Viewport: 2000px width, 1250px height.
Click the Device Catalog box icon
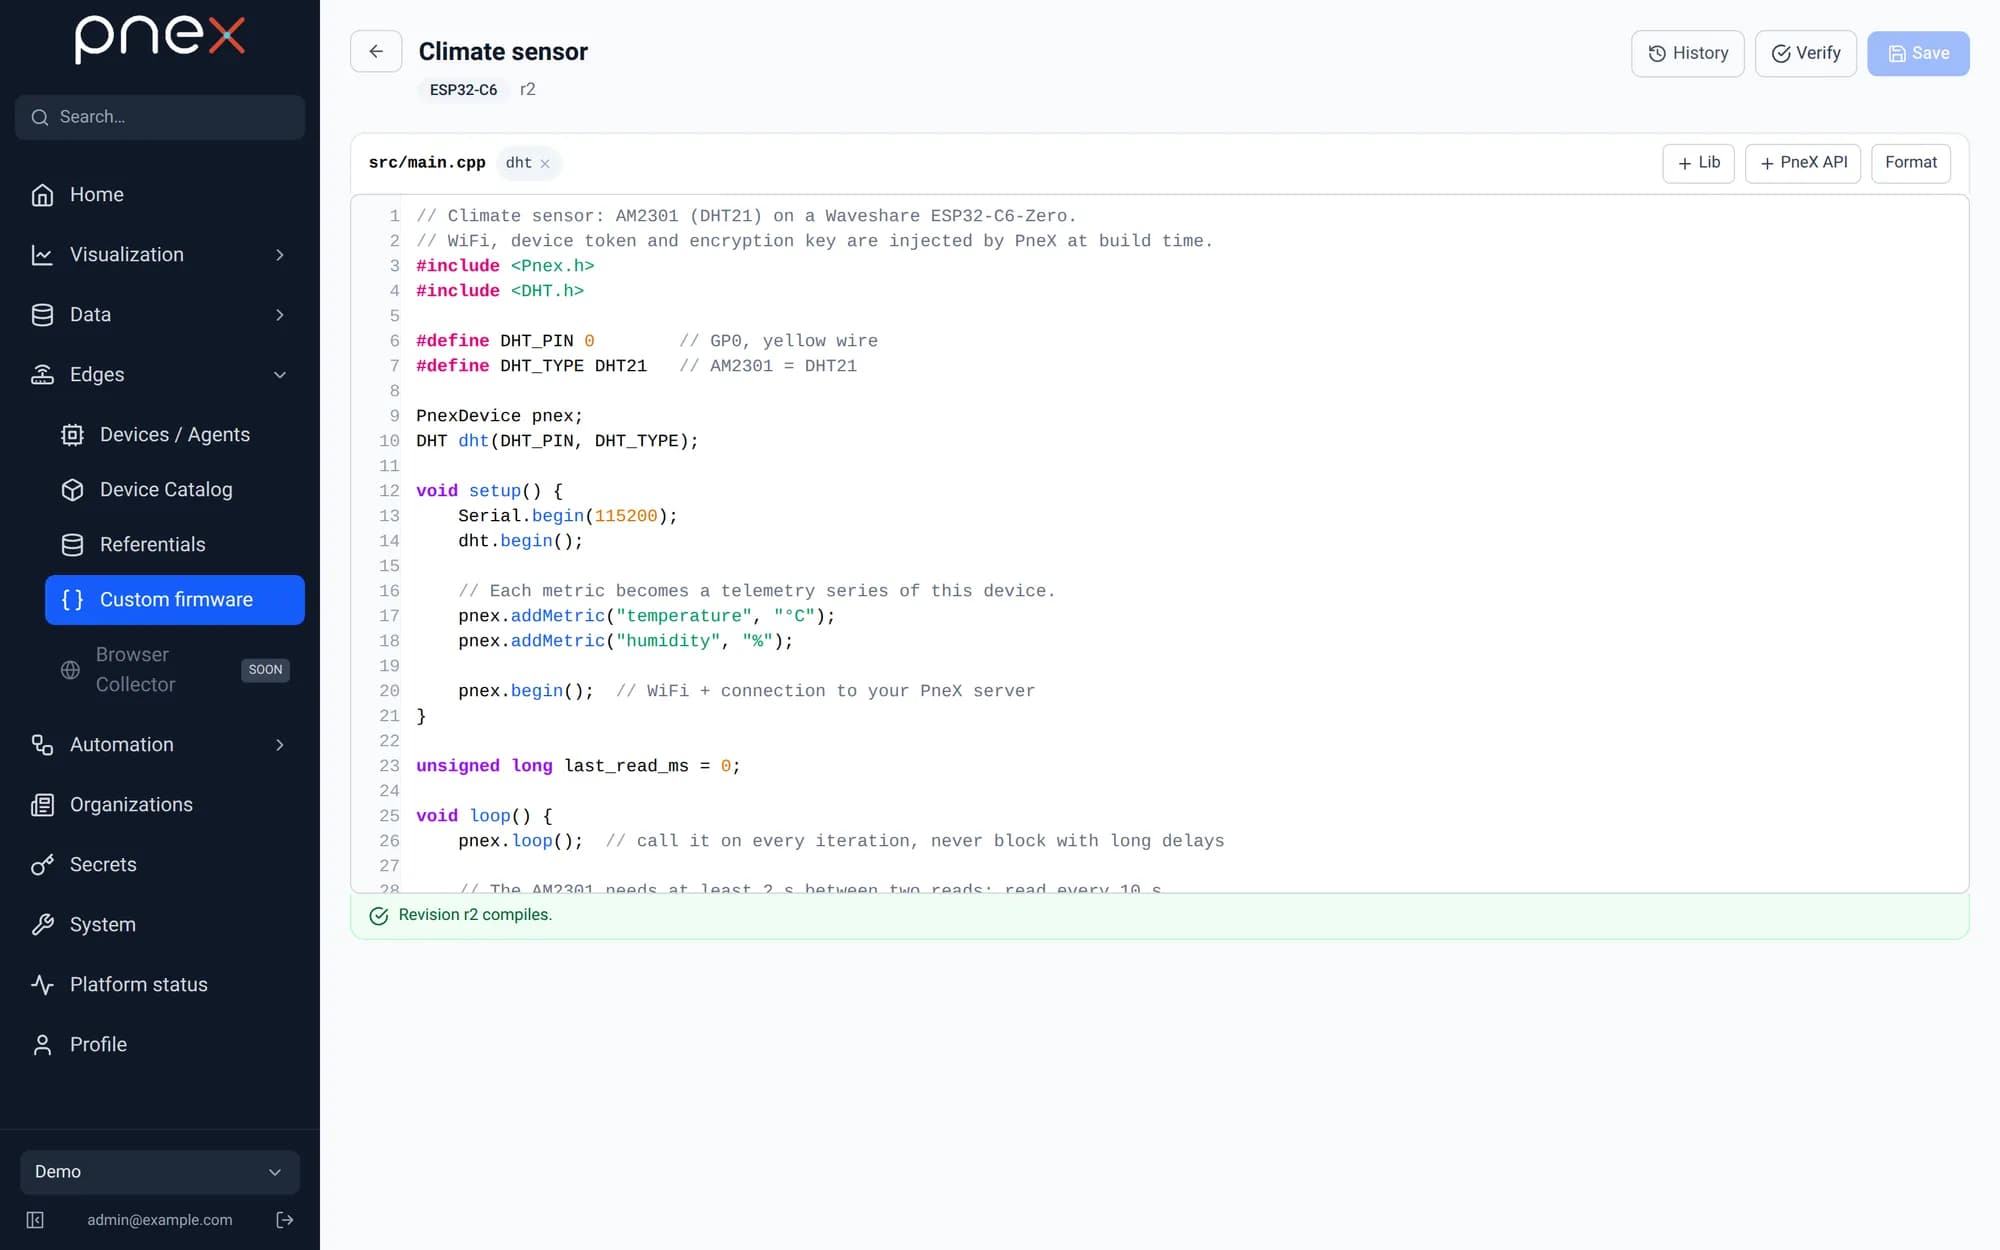72,490
